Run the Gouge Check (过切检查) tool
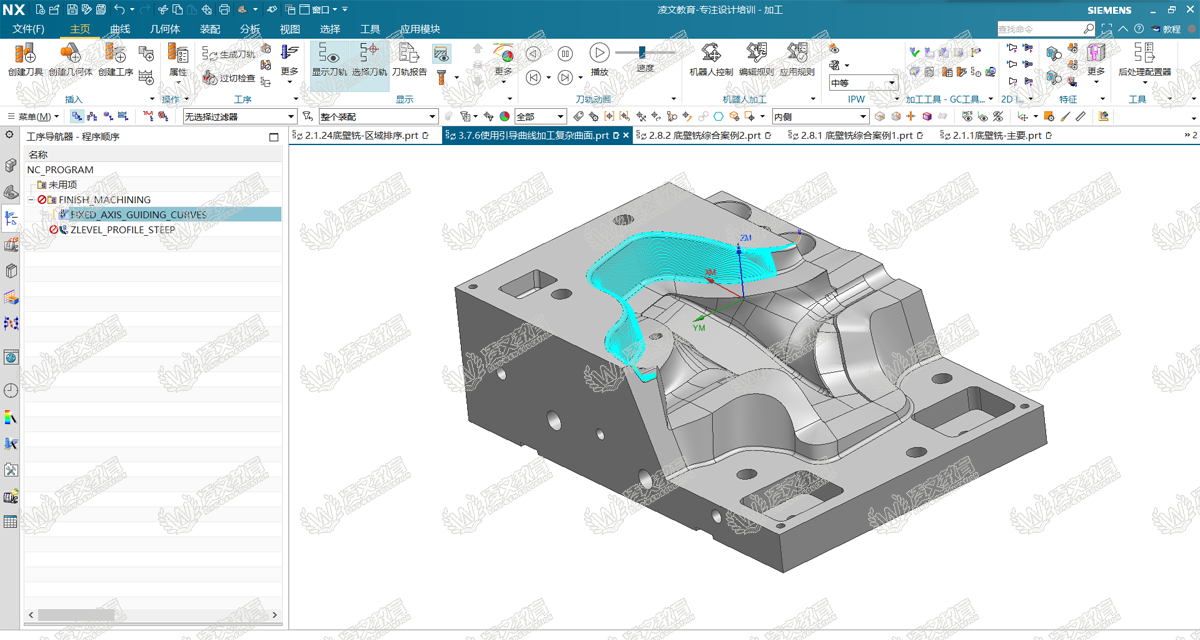The height and width of the screenshot is (640, 1200). point(228,77)
